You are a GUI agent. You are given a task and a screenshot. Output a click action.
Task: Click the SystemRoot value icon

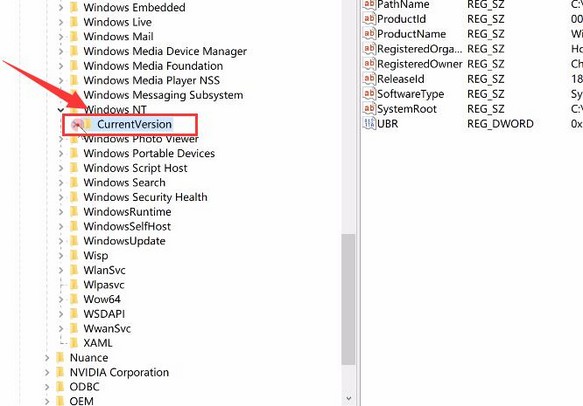369,109
